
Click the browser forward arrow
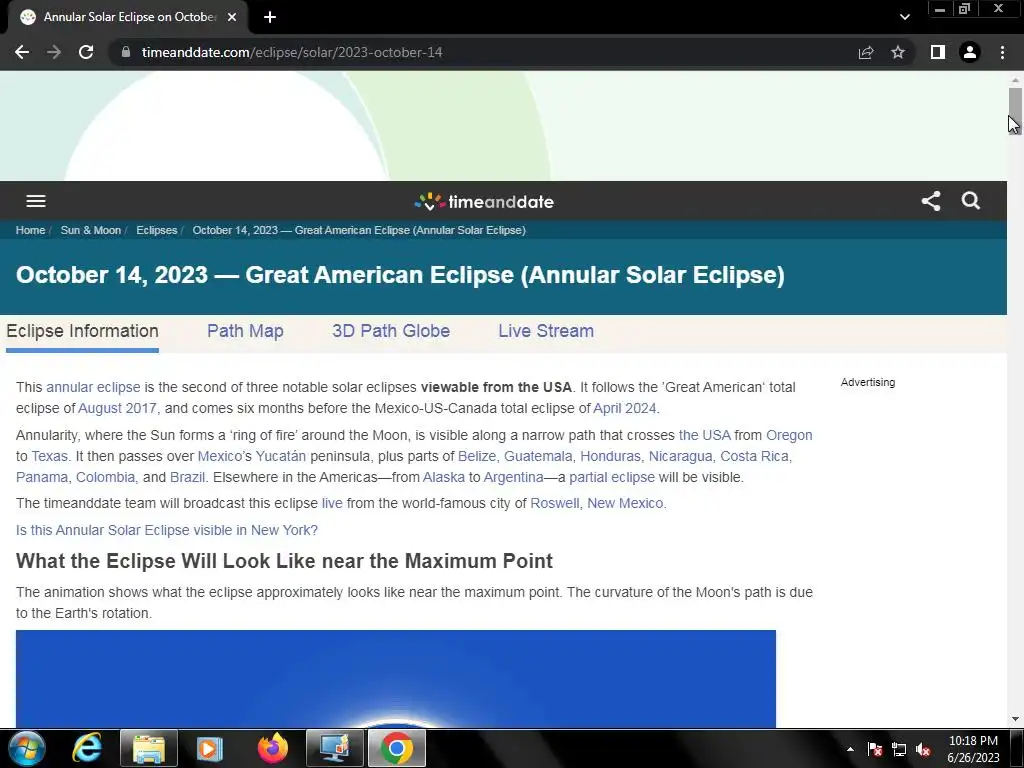click(x=54, y=52)
